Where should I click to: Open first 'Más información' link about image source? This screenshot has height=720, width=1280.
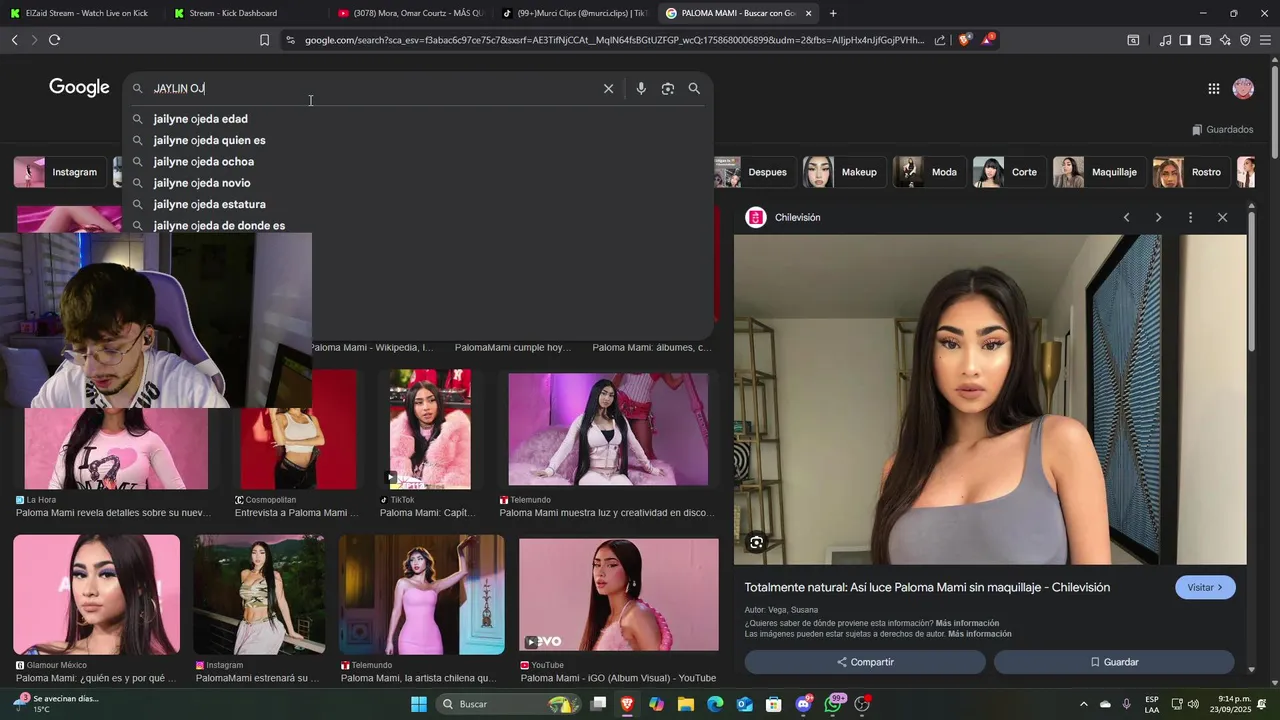[x=967, y=623]
